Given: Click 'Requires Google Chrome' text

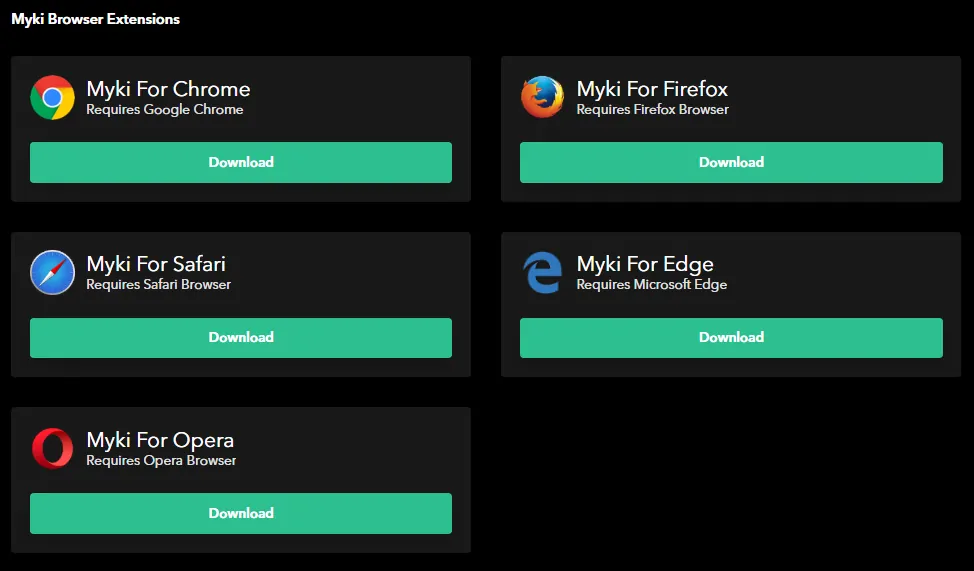Looking at the screenshot, I should click(x=165, y=110).
